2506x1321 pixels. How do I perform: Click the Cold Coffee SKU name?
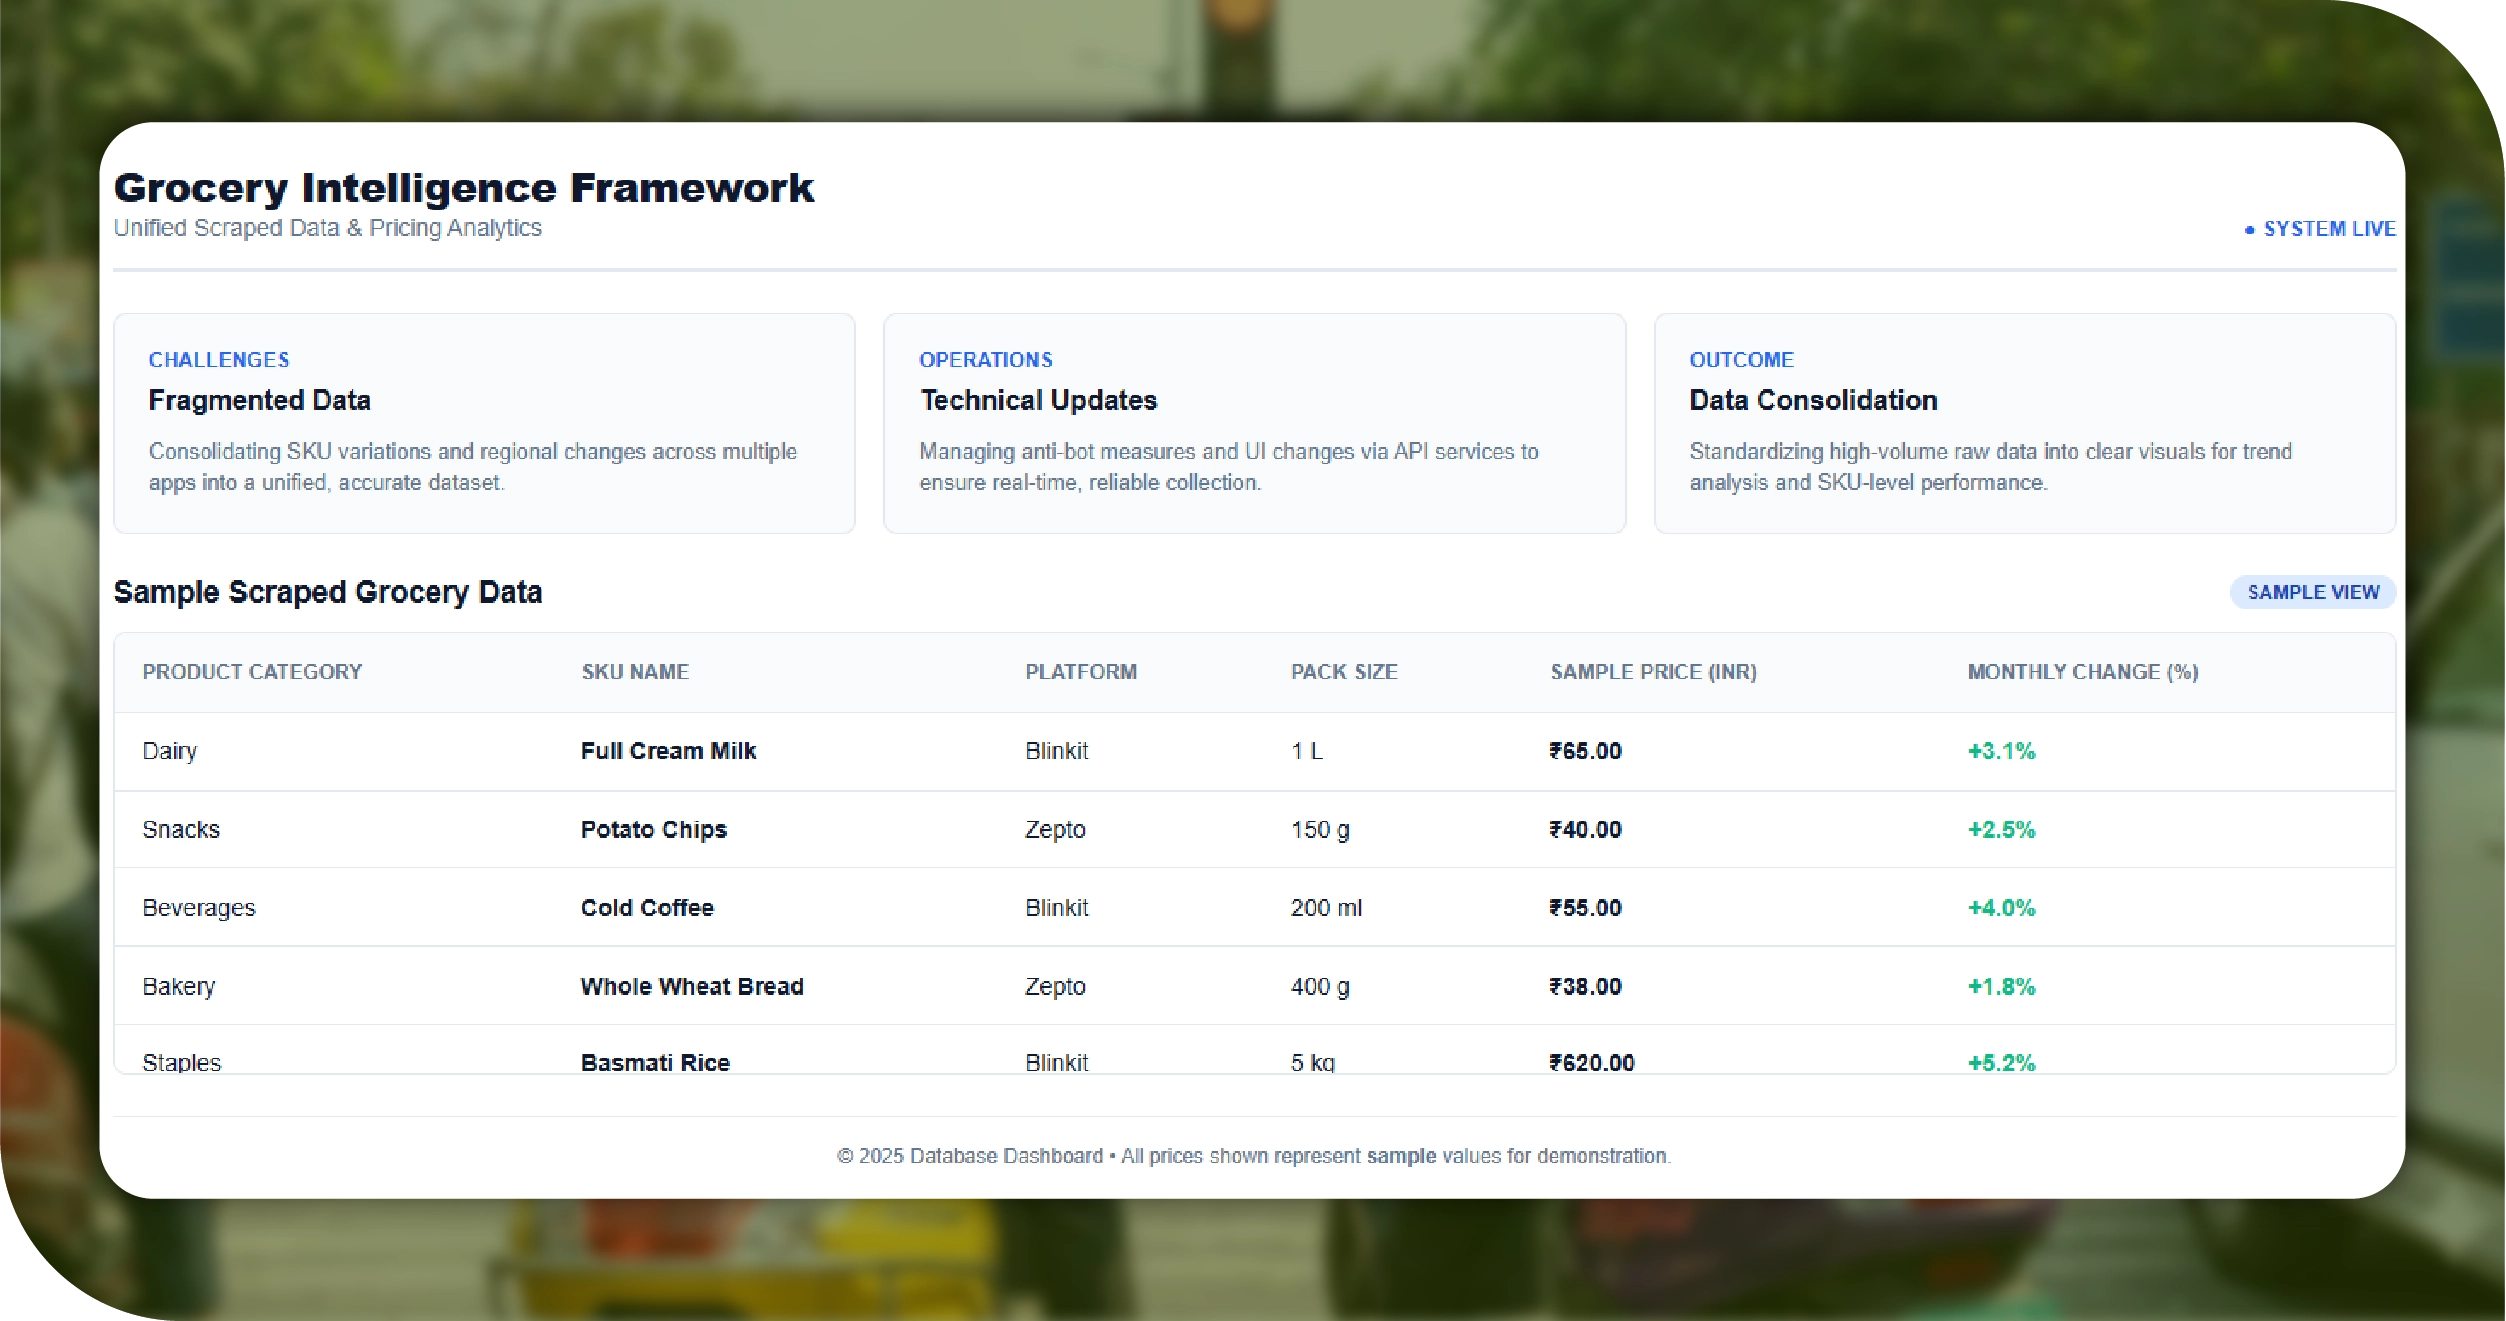pos(647,908)
